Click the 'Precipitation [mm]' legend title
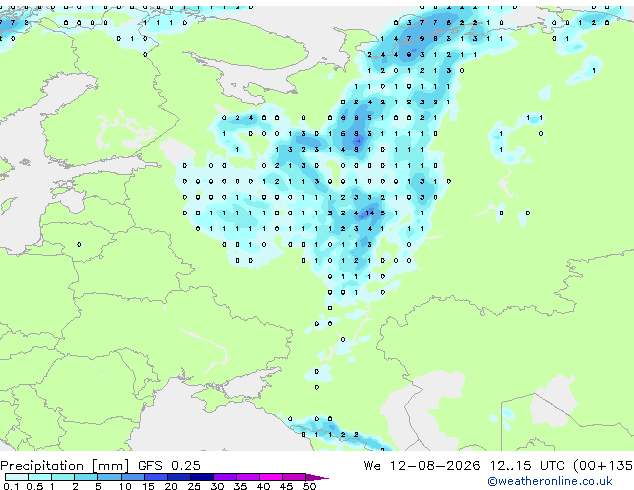 click(x=65, y=466)
